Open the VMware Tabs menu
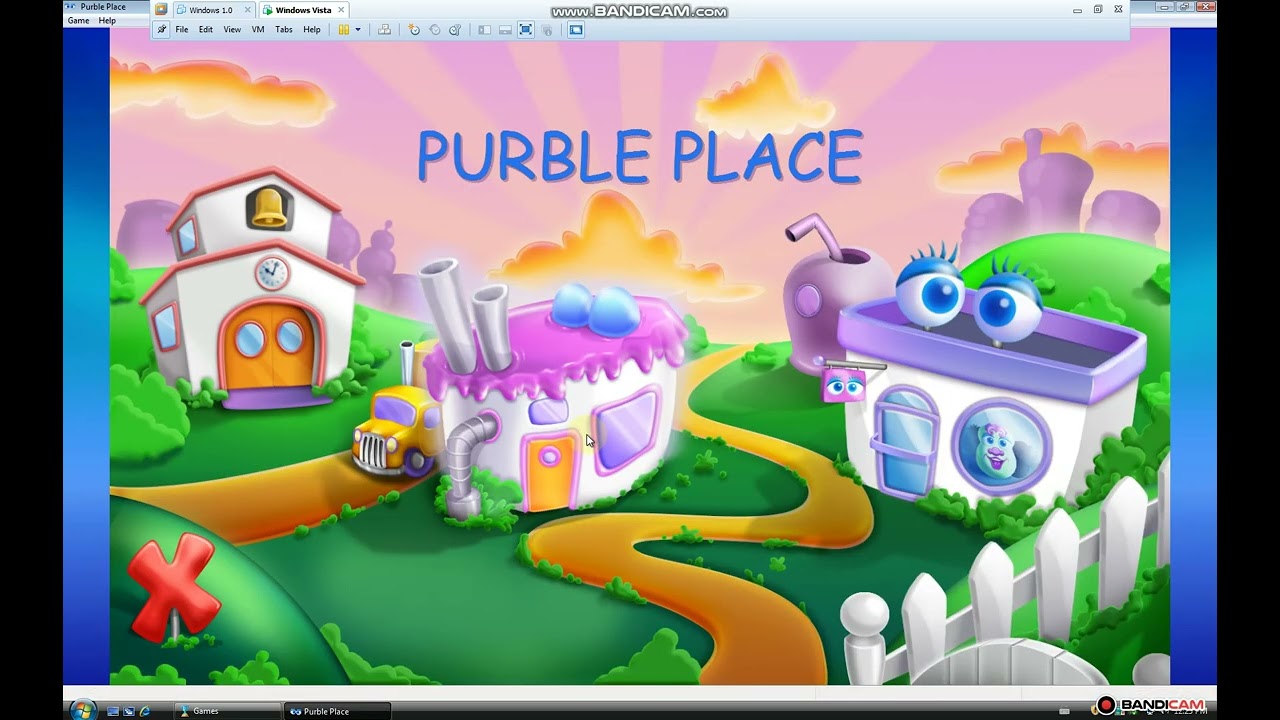The width and height of the screenshot is (1280, 720). coord(284,30)
